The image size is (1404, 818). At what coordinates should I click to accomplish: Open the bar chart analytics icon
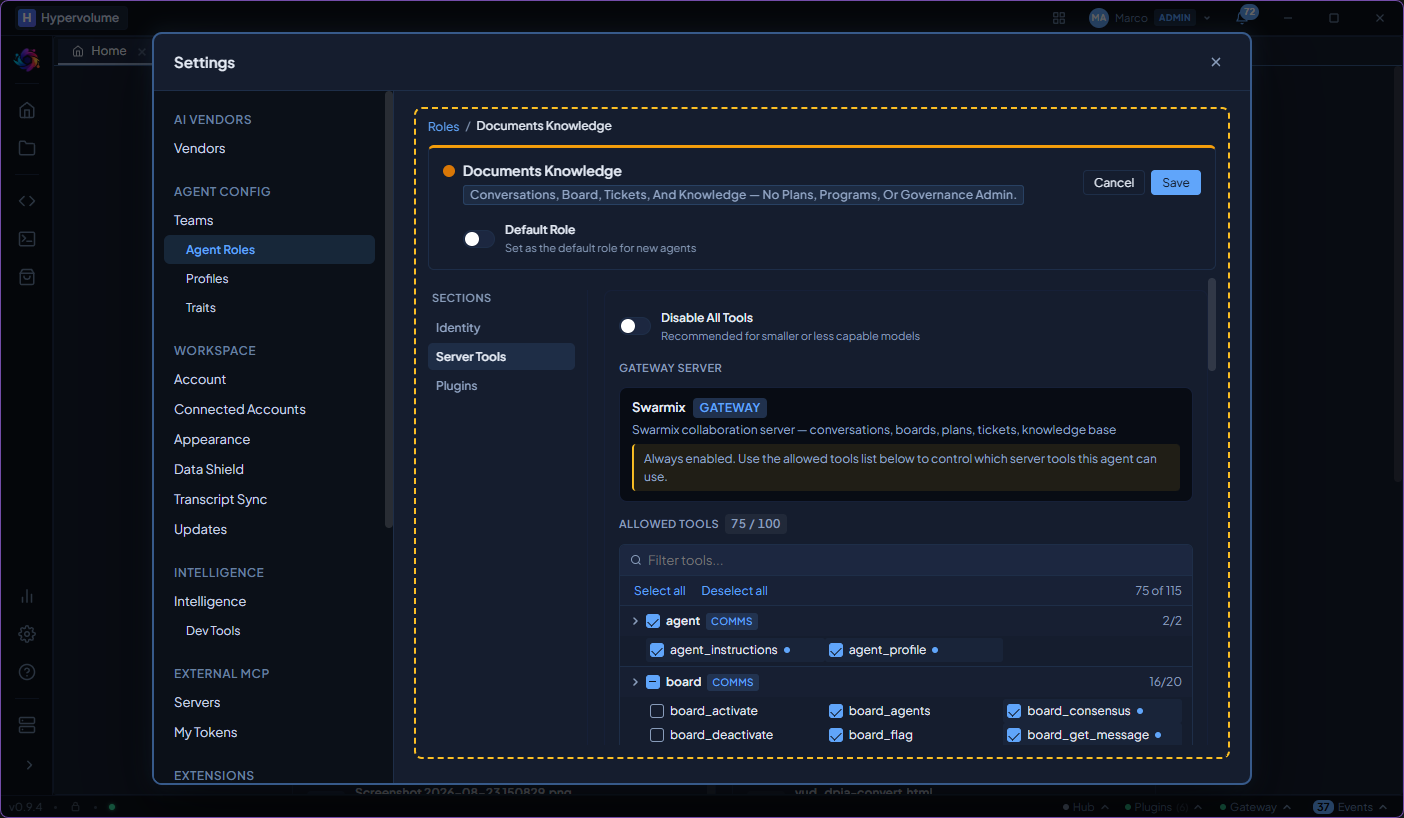[27, 596]
